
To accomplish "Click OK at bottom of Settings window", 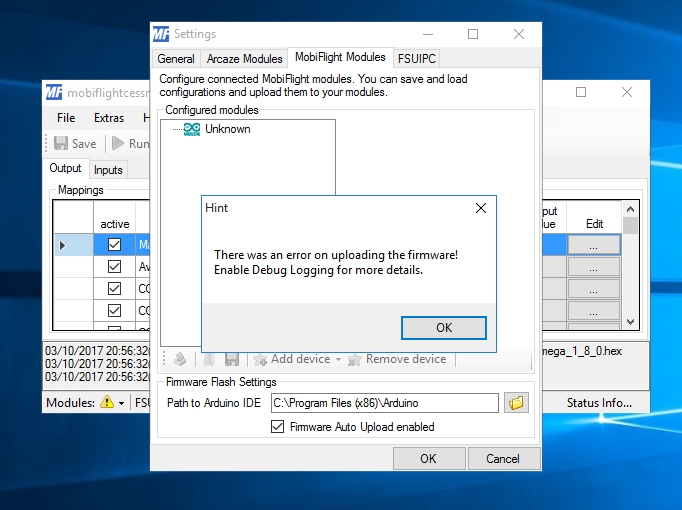I will point(429,459).
